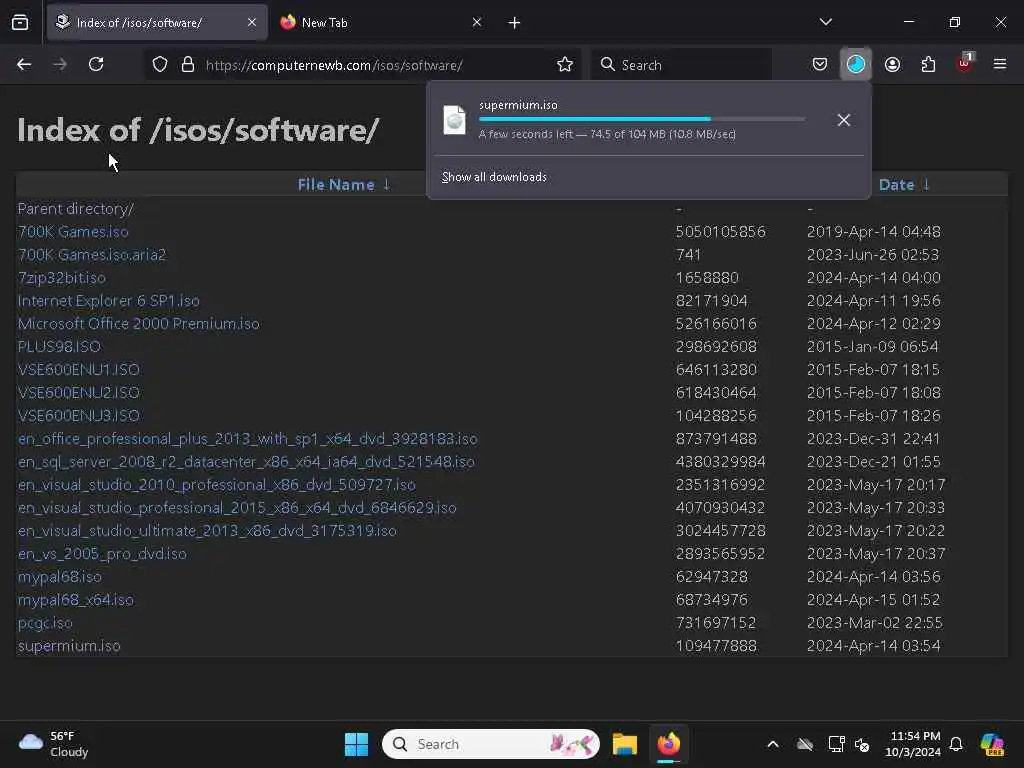The height and width of the screenshot is (768, 1024).
Task: Download VSE600ENU3.ISO
Action: tap(78, 416)
